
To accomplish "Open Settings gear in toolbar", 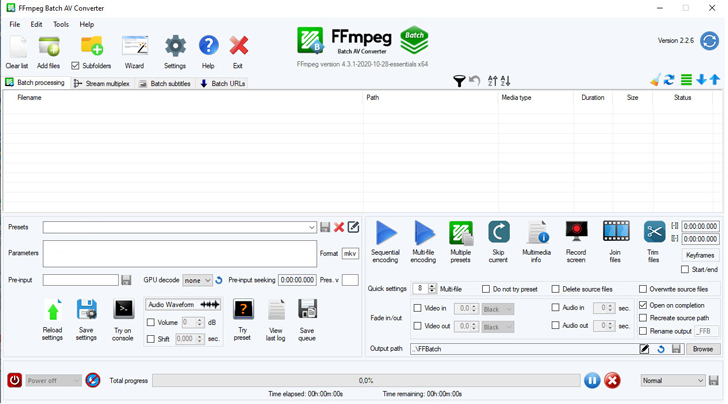I will [175, 46].
